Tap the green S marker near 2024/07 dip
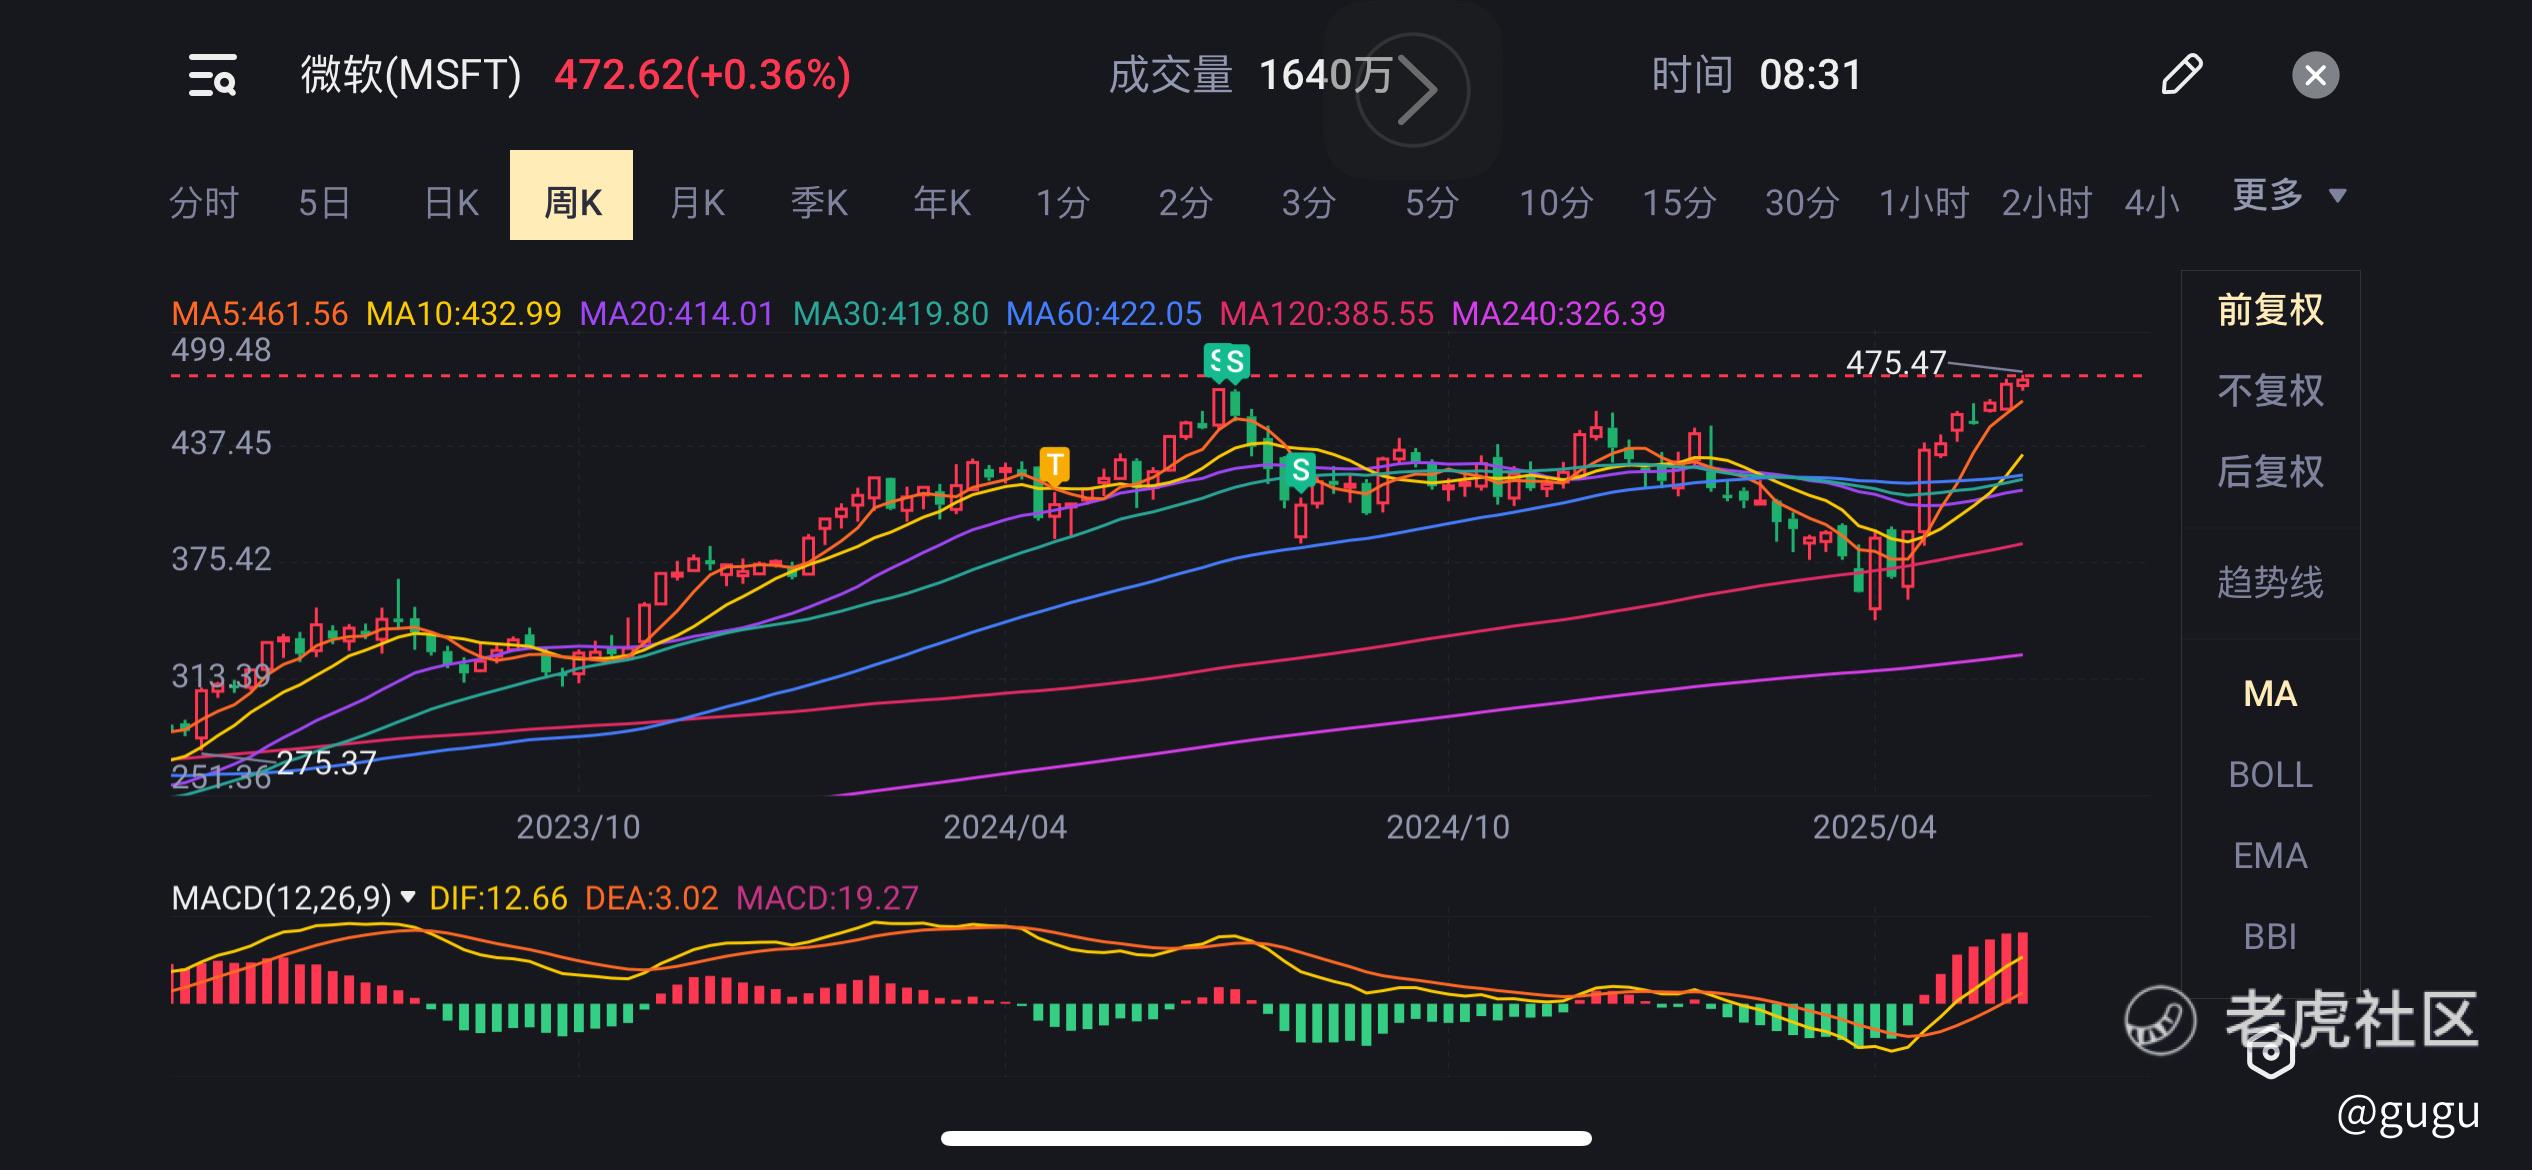The width and height of the screenshot is (2532, 1170). coord(1300,470)
